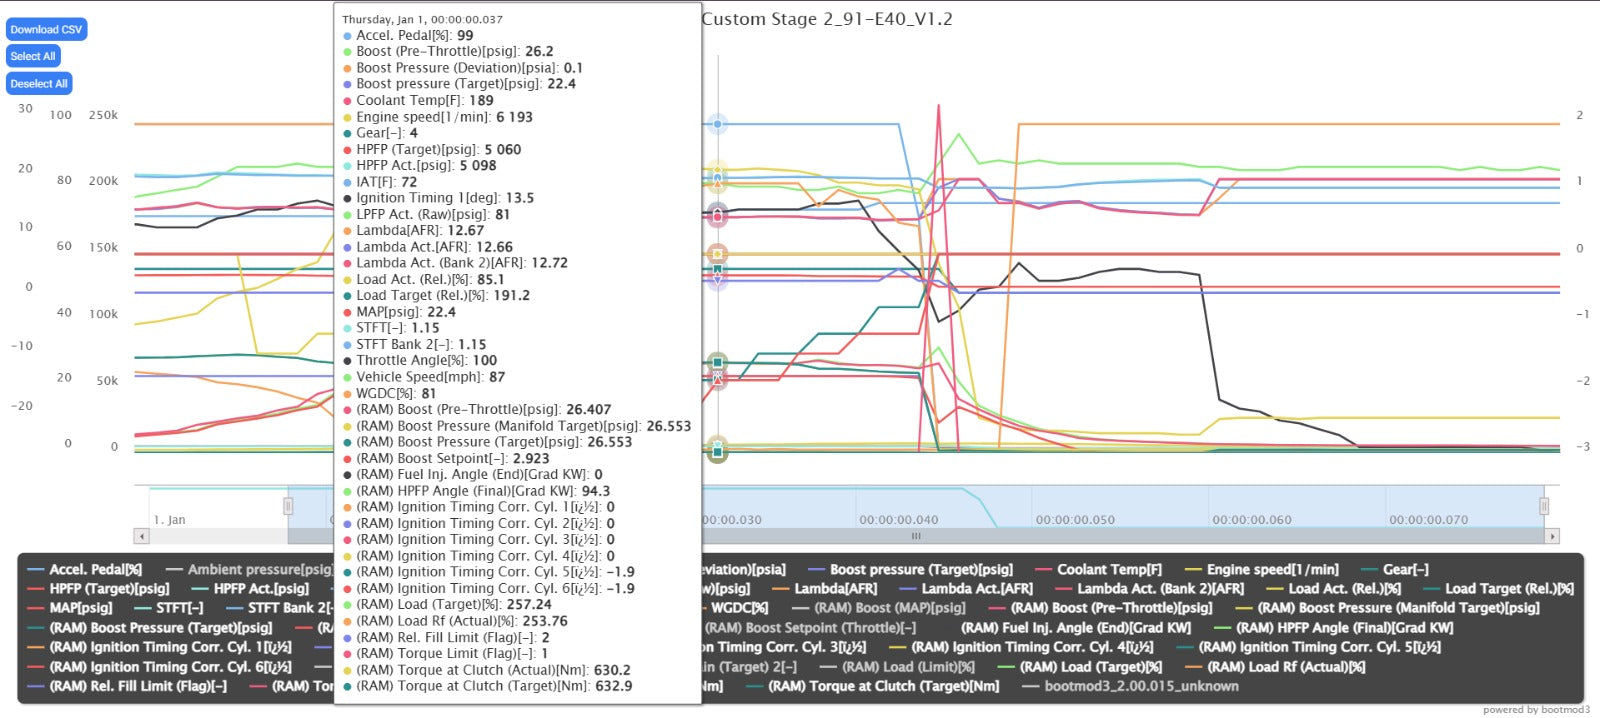Open the powered by bootmod3 link
Screen dimensions: 1600x718
(1535, 710)
